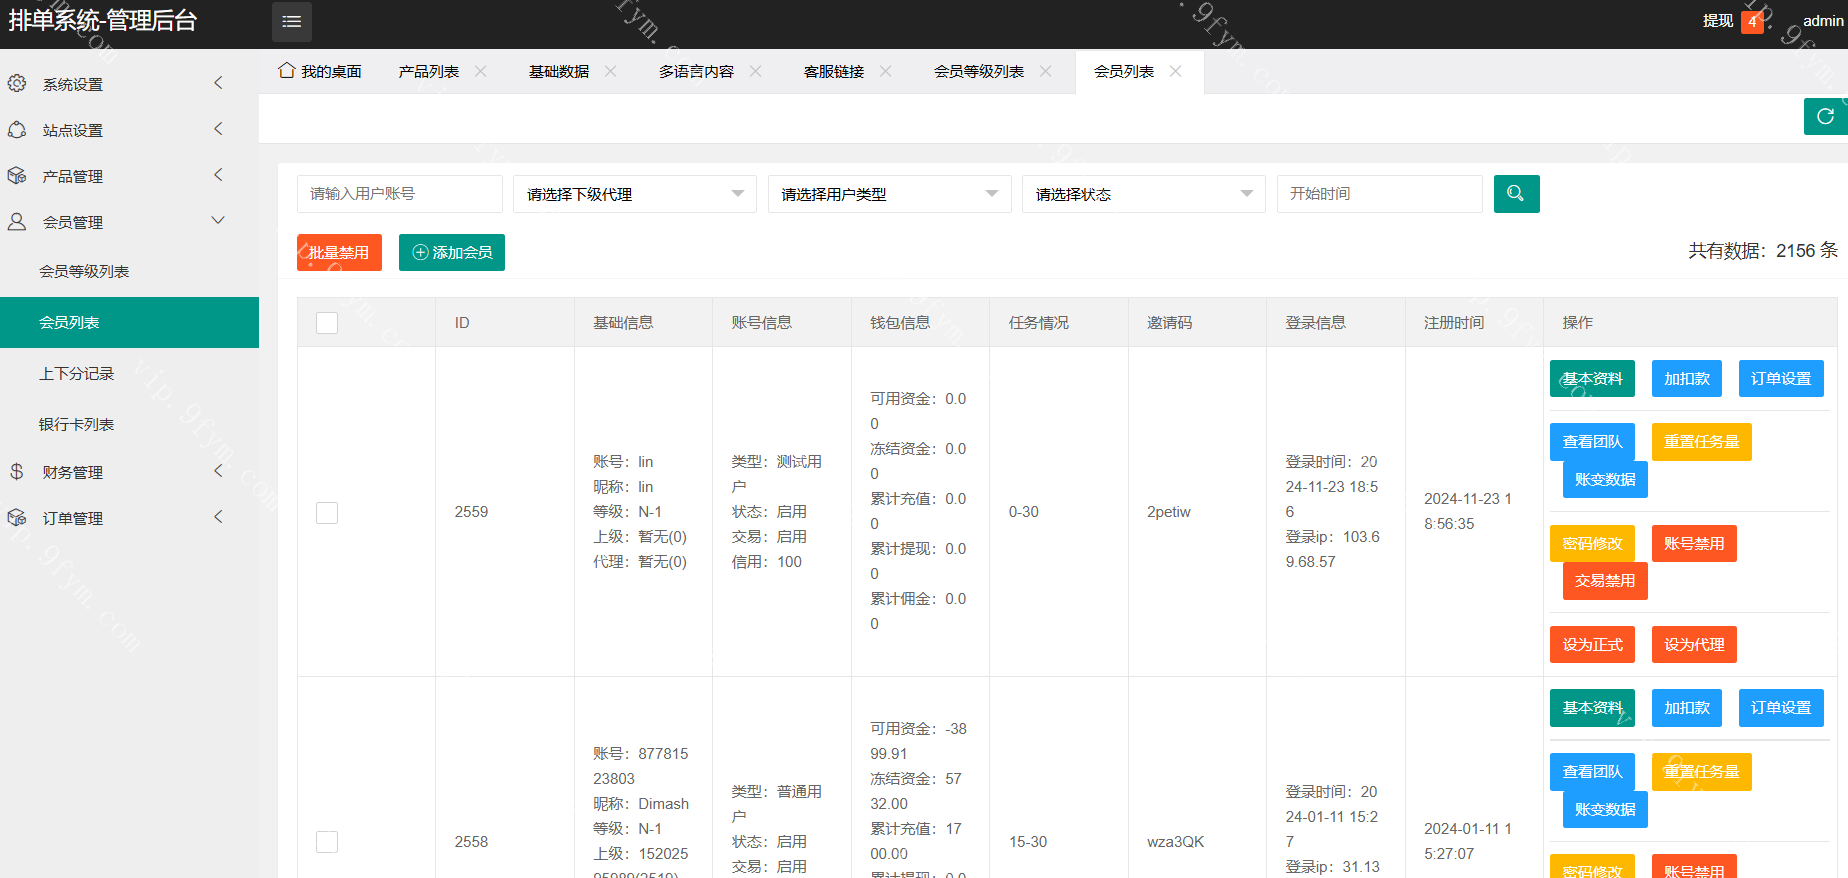Open the 请选择下级代理 dropdown

[x=634, y=194]
